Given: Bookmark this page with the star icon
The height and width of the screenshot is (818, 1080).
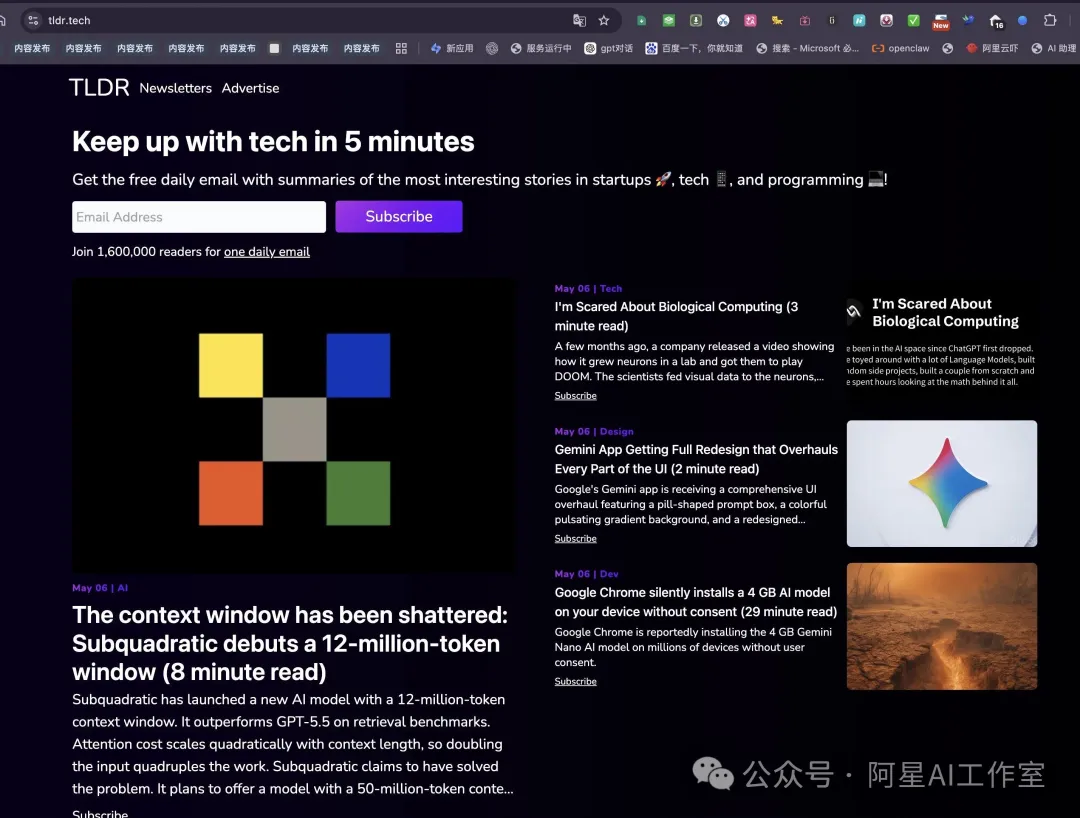Looking at the screenshot, I should 604,21.
